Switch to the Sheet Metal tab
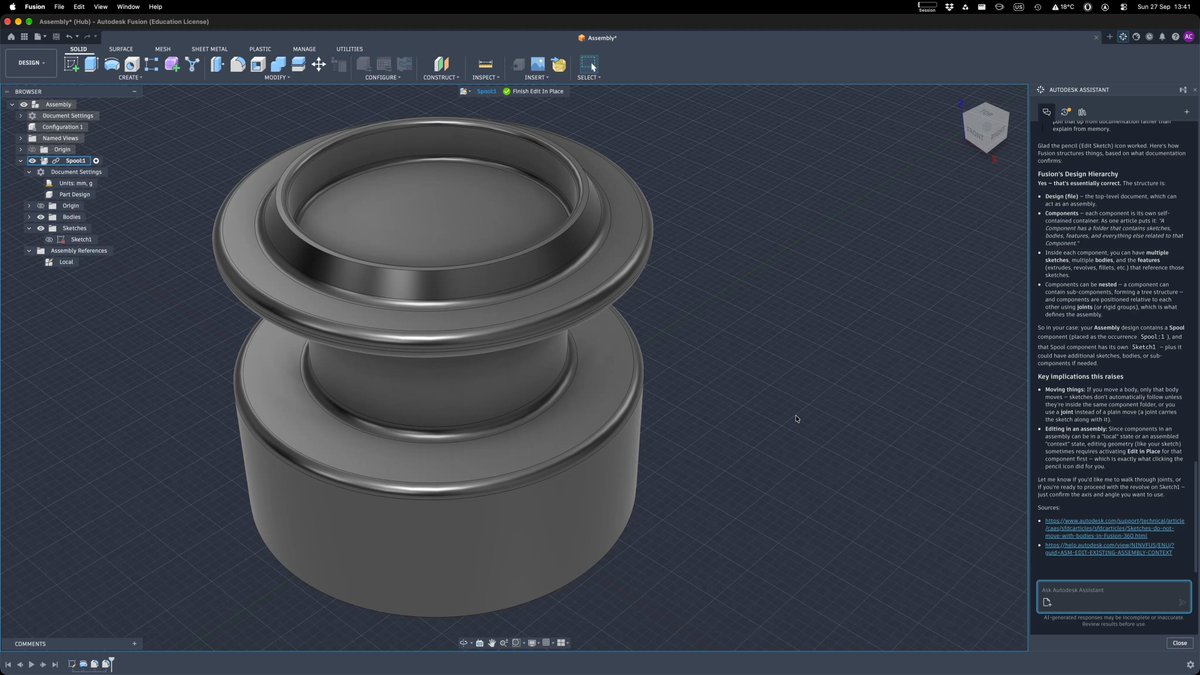1200x675 pixels. [209, 49]
